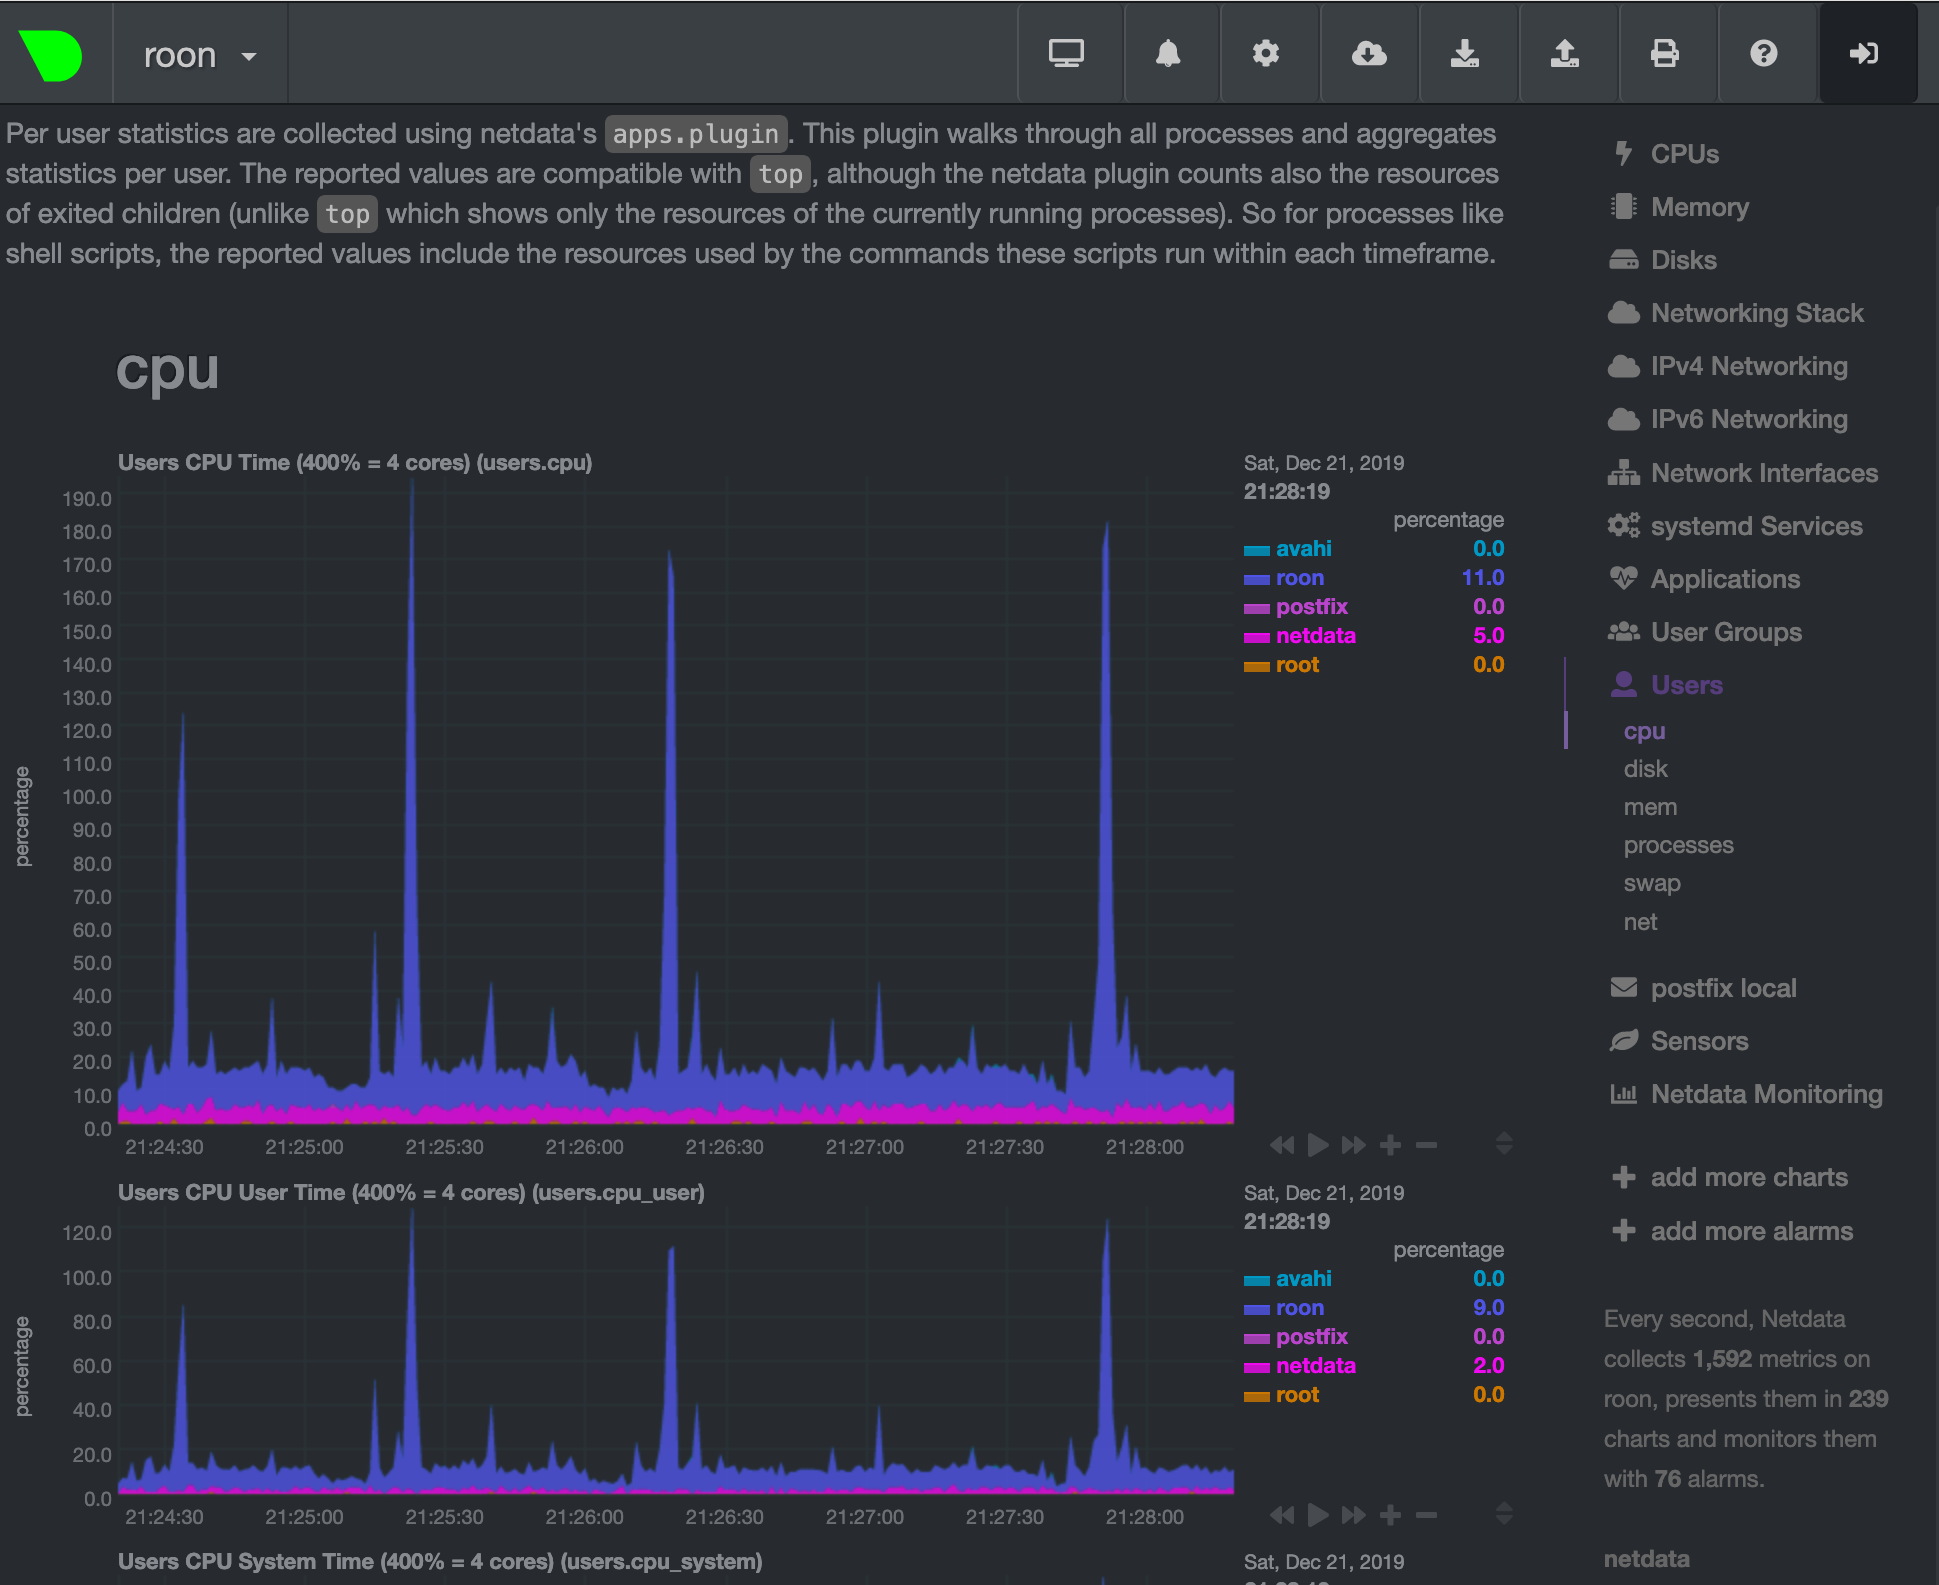Click the Users CPU System Time chart title
This screenshot has height=1585, width=1939.
(x=440, y=1562)
